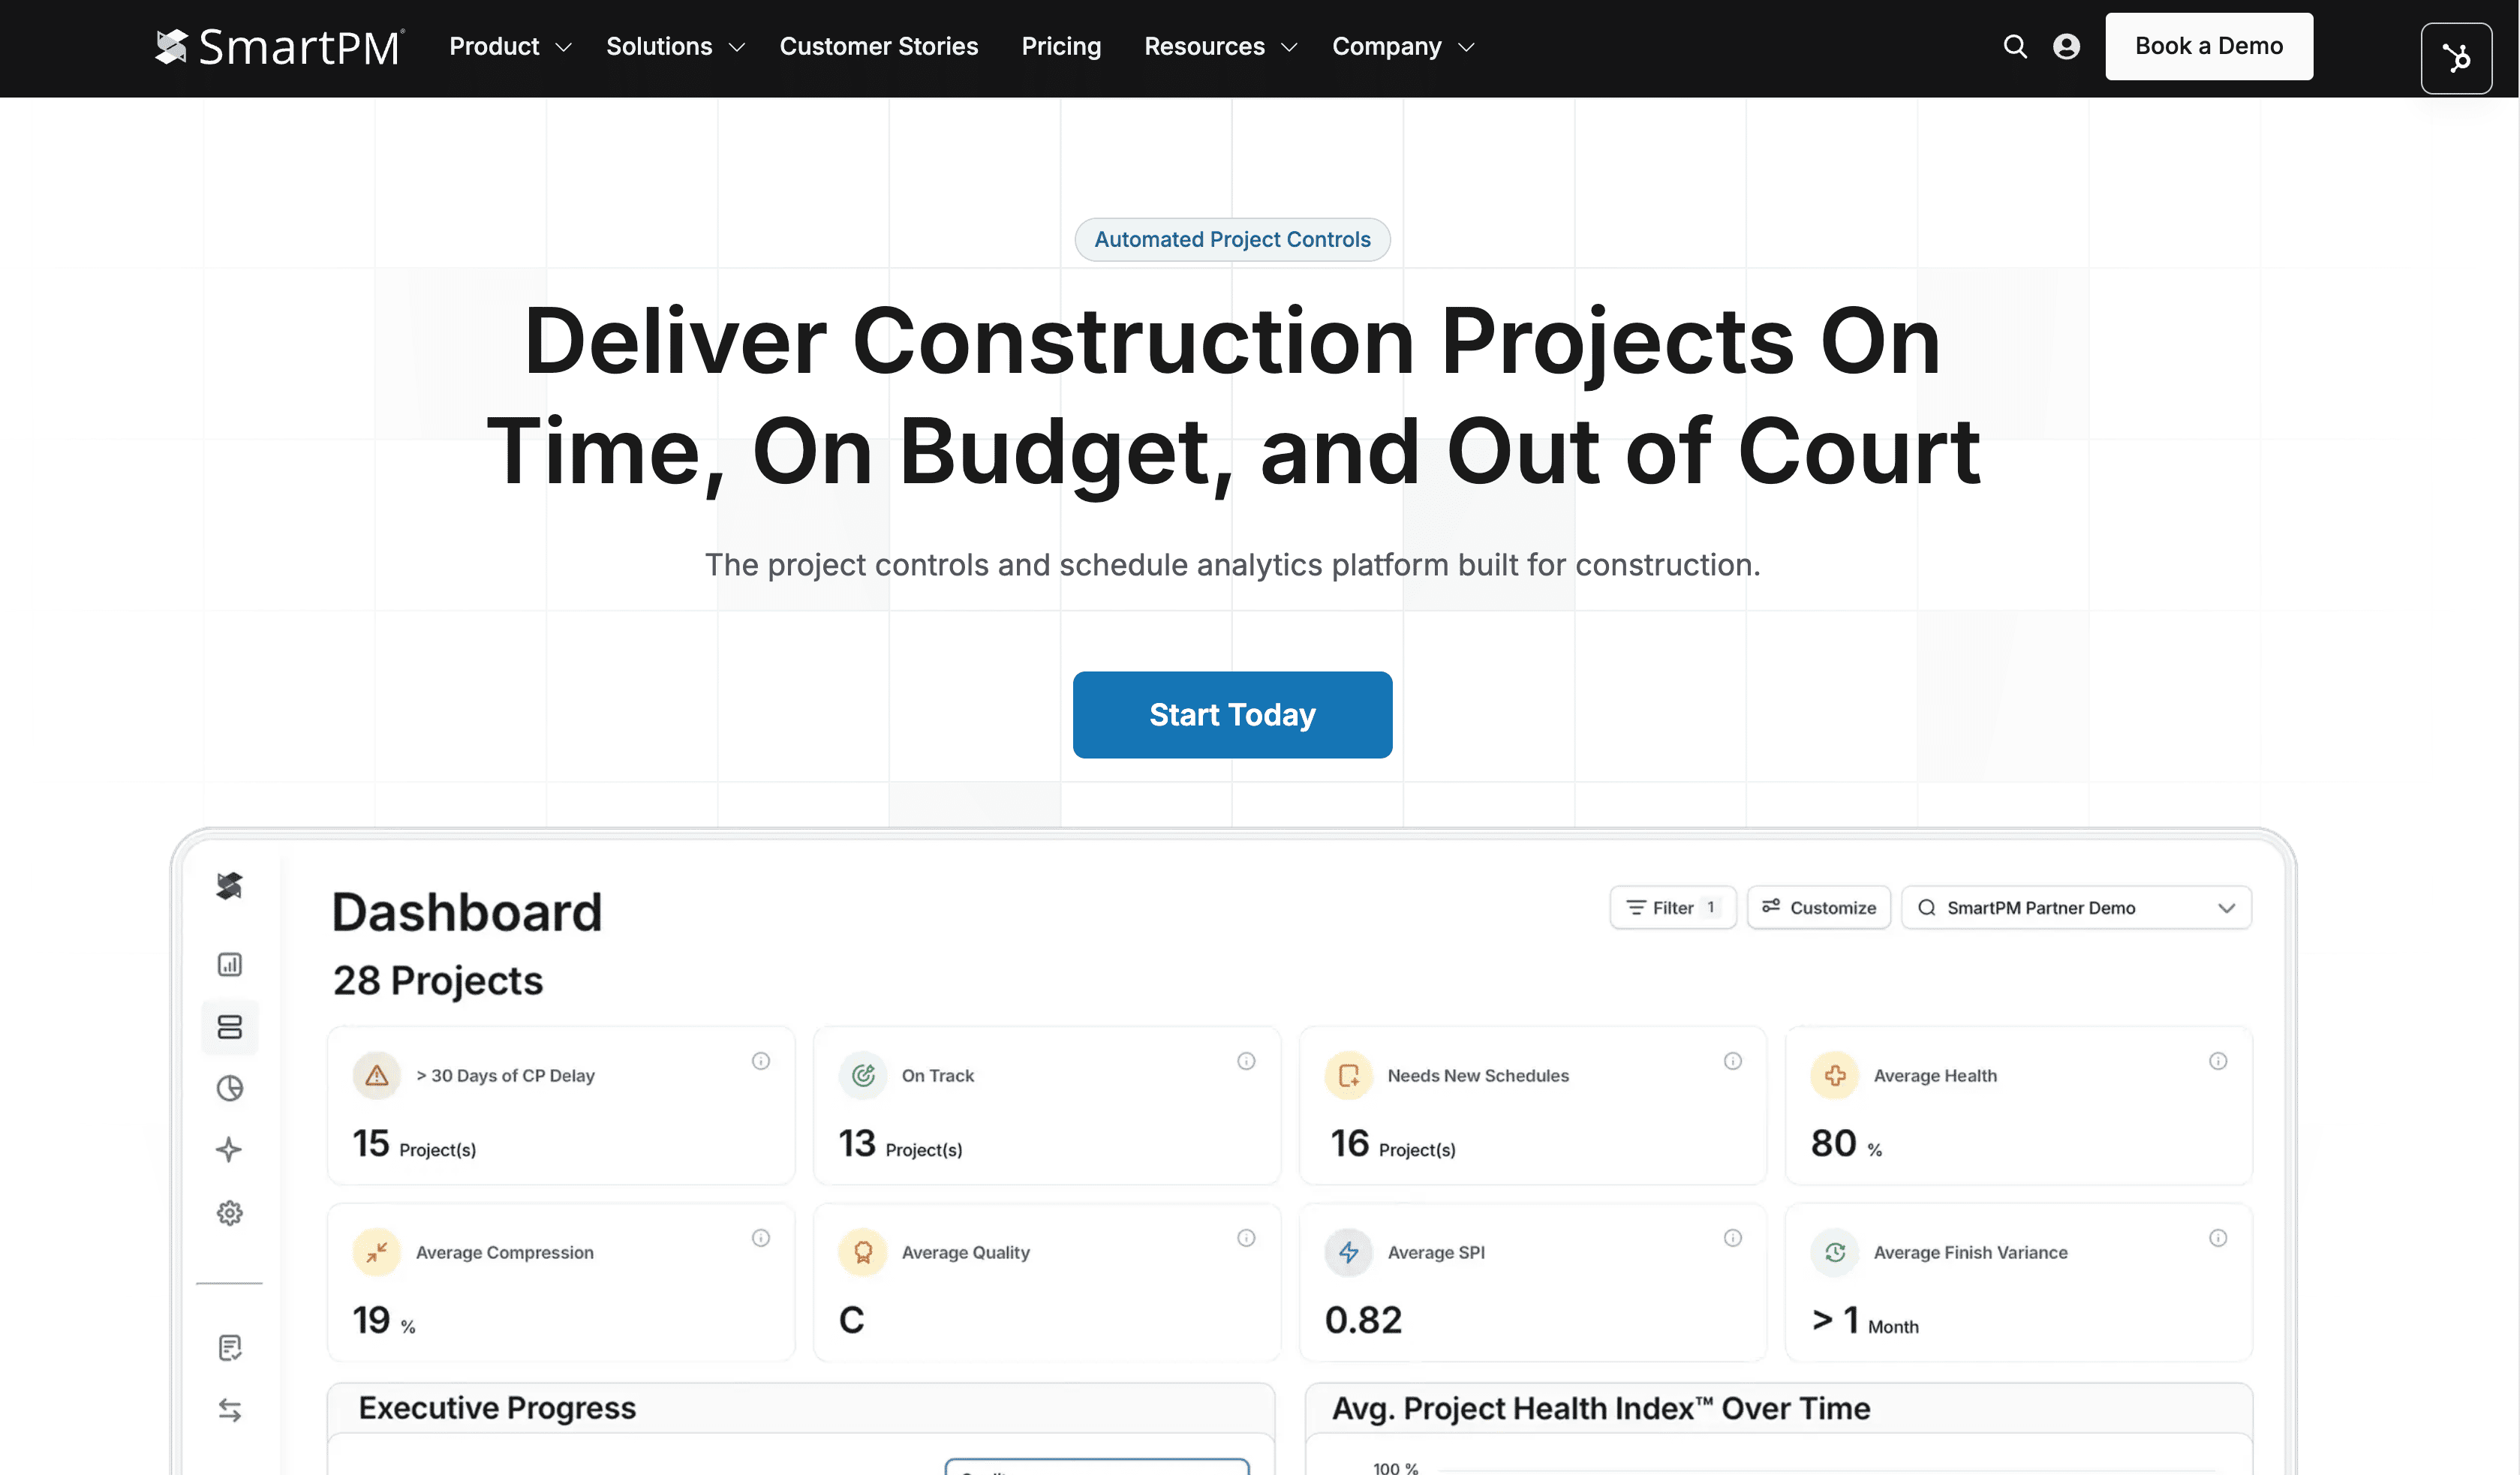Go to Customer Stories in the navbar
Viewport: 2520px width, 1475px height.
pyautogui.click(x=879, y=46)
